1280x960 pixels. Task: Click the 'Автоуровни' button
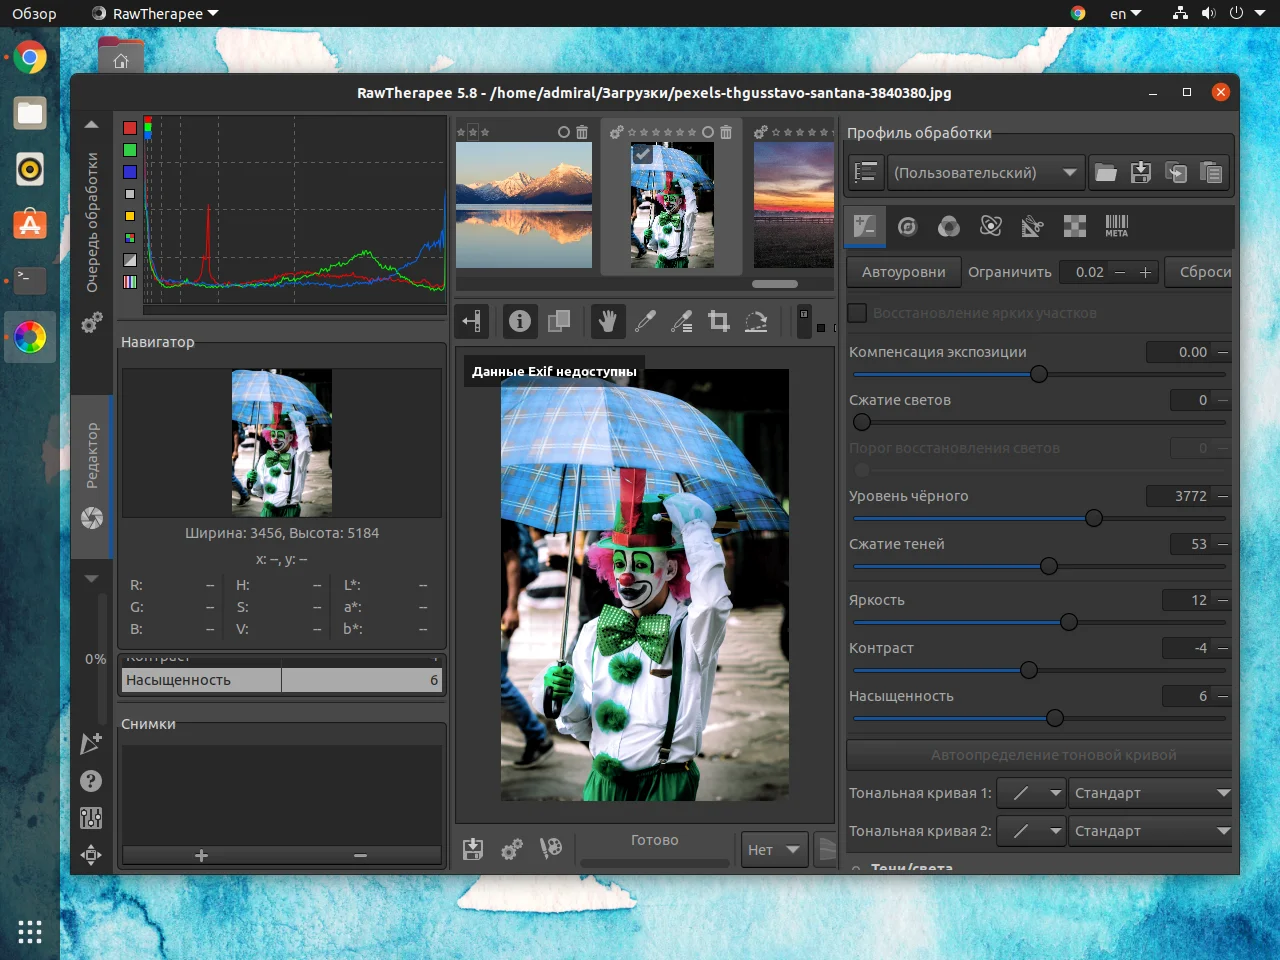point(903,272)
